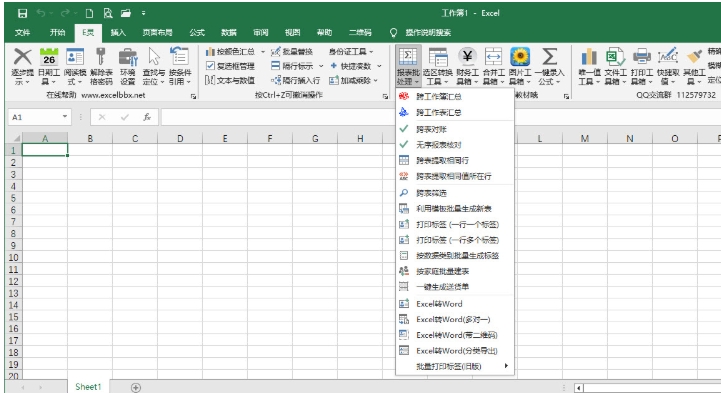The image size is (721, 393).
Task: Open the 打印工具箱 printer icon
Action: coord(641,57)
